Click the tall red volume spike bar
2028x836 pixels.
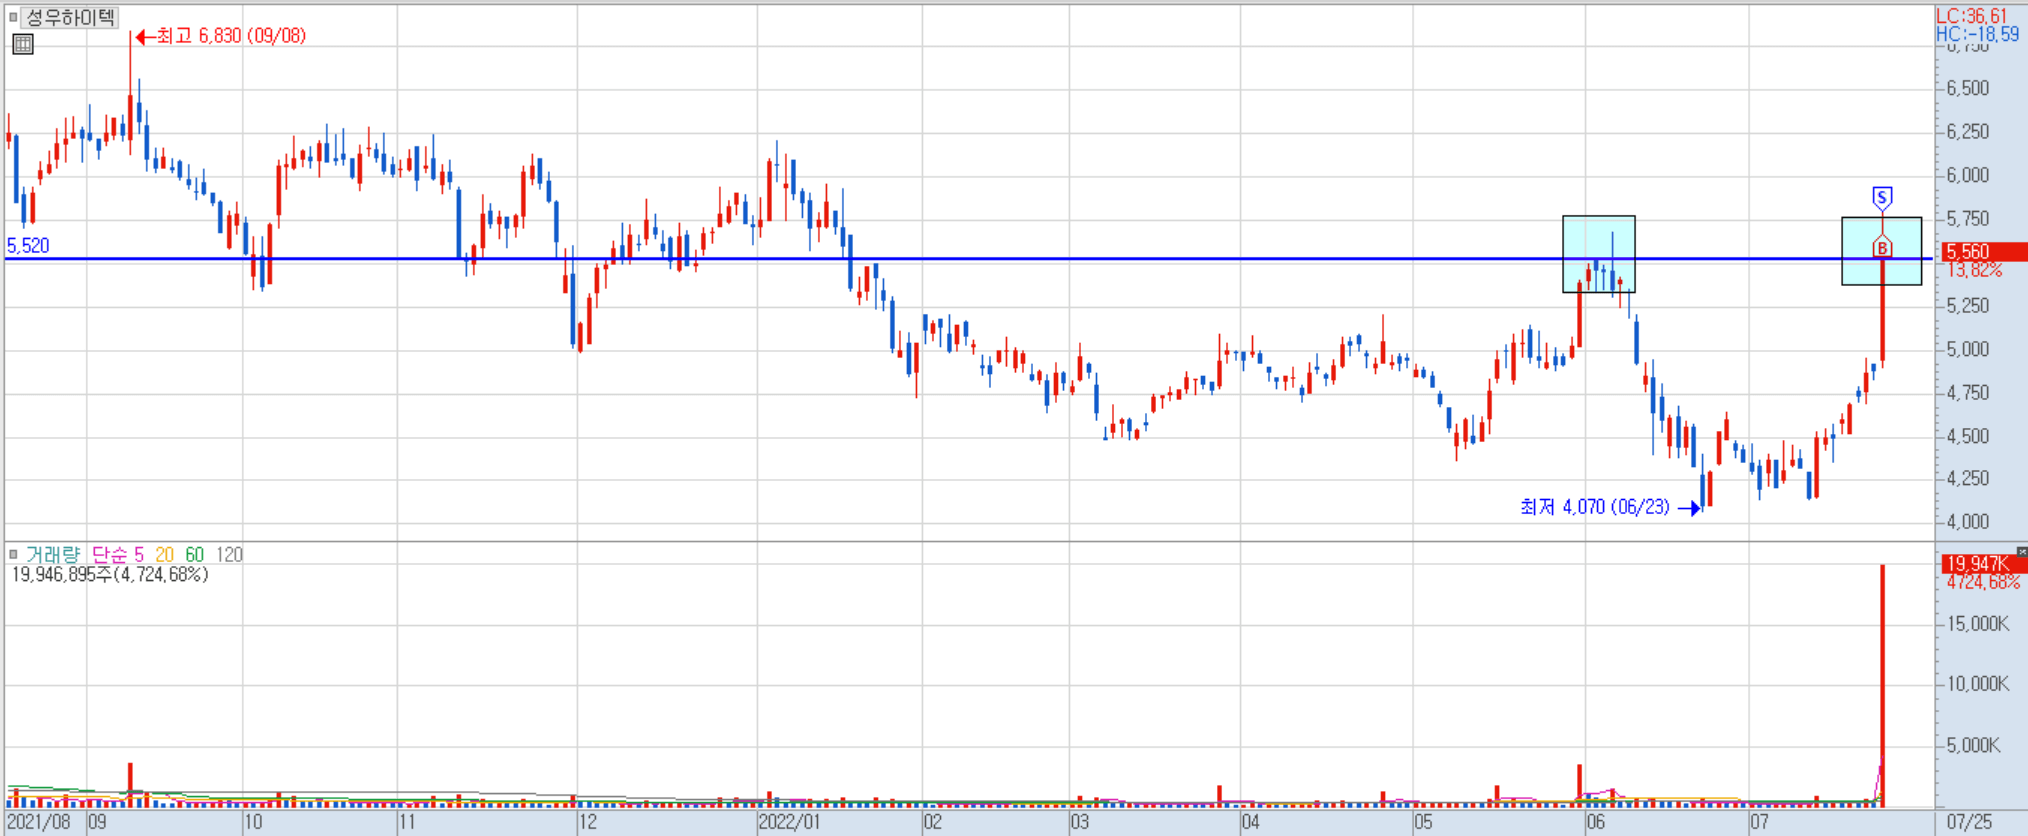click(x=1882, y=686)
